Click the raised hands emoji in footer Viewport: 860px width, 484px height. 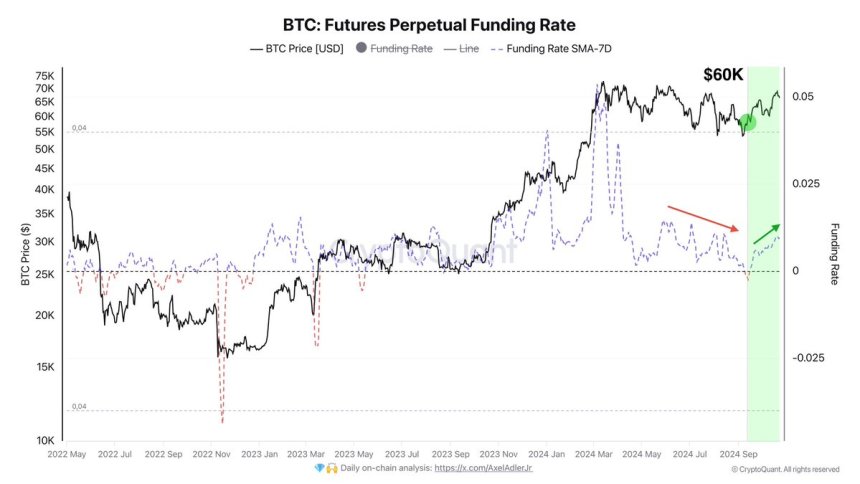coord(329,467)
